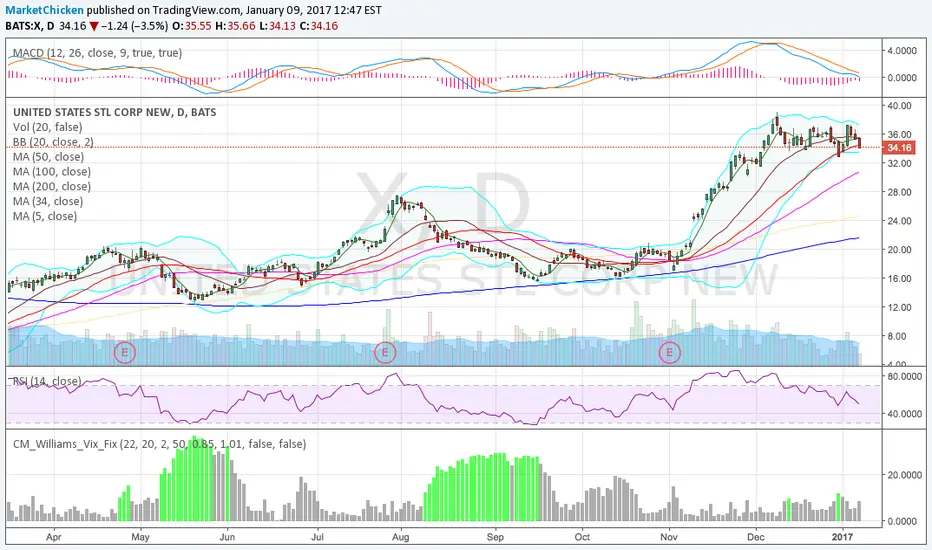Image resolution: width=932 pixels, height=550 pixels.
Task: Select the MA (5, close) indicator label
Action: (x=45, y=216)
